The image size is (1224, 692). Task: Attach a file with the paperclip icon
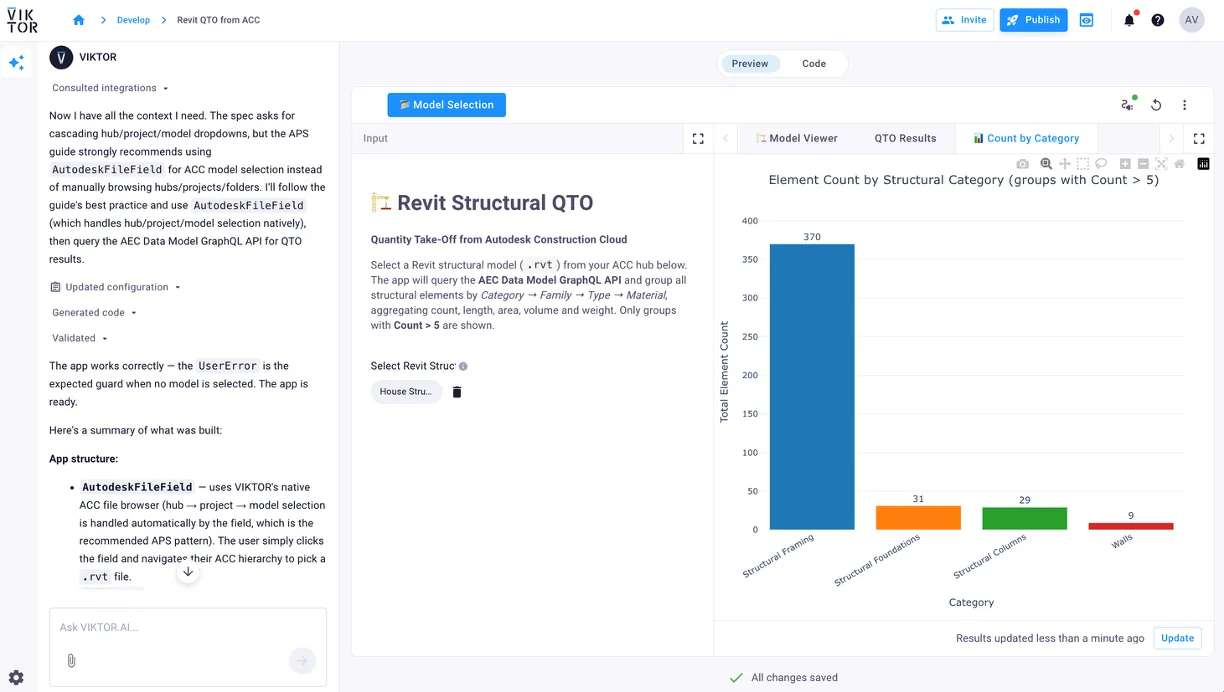click(72, 661)
